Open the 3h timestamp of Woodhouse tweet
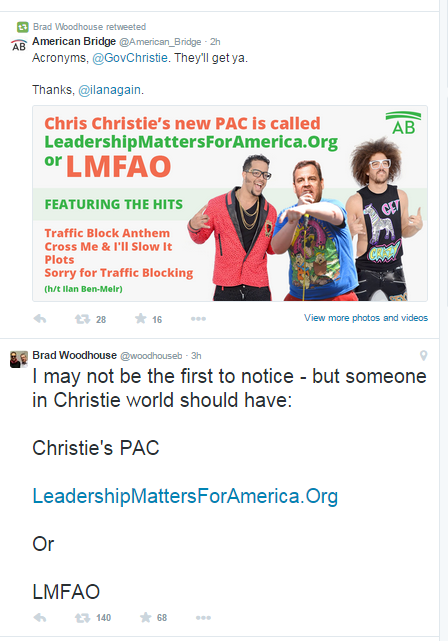The width and height of the screenshot is (448, 641). [196, 356]
